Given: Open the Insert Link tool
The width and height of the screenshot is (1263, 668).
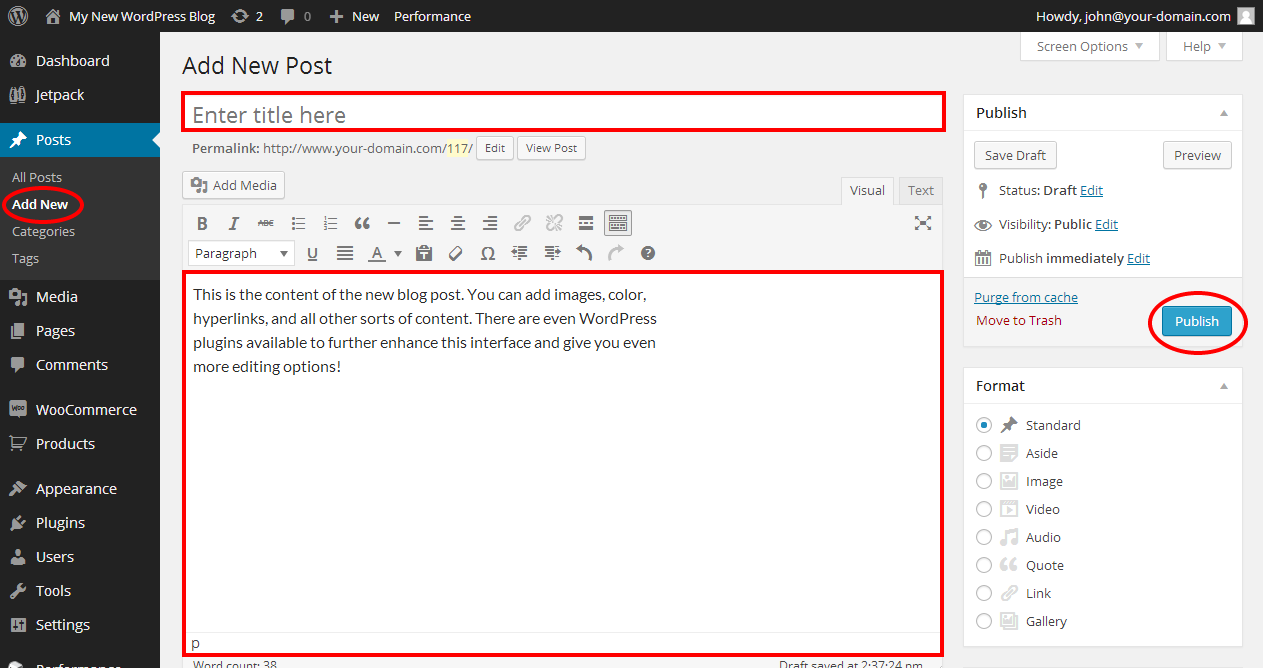Looking at the screenshot, I should tap(521, 222).
